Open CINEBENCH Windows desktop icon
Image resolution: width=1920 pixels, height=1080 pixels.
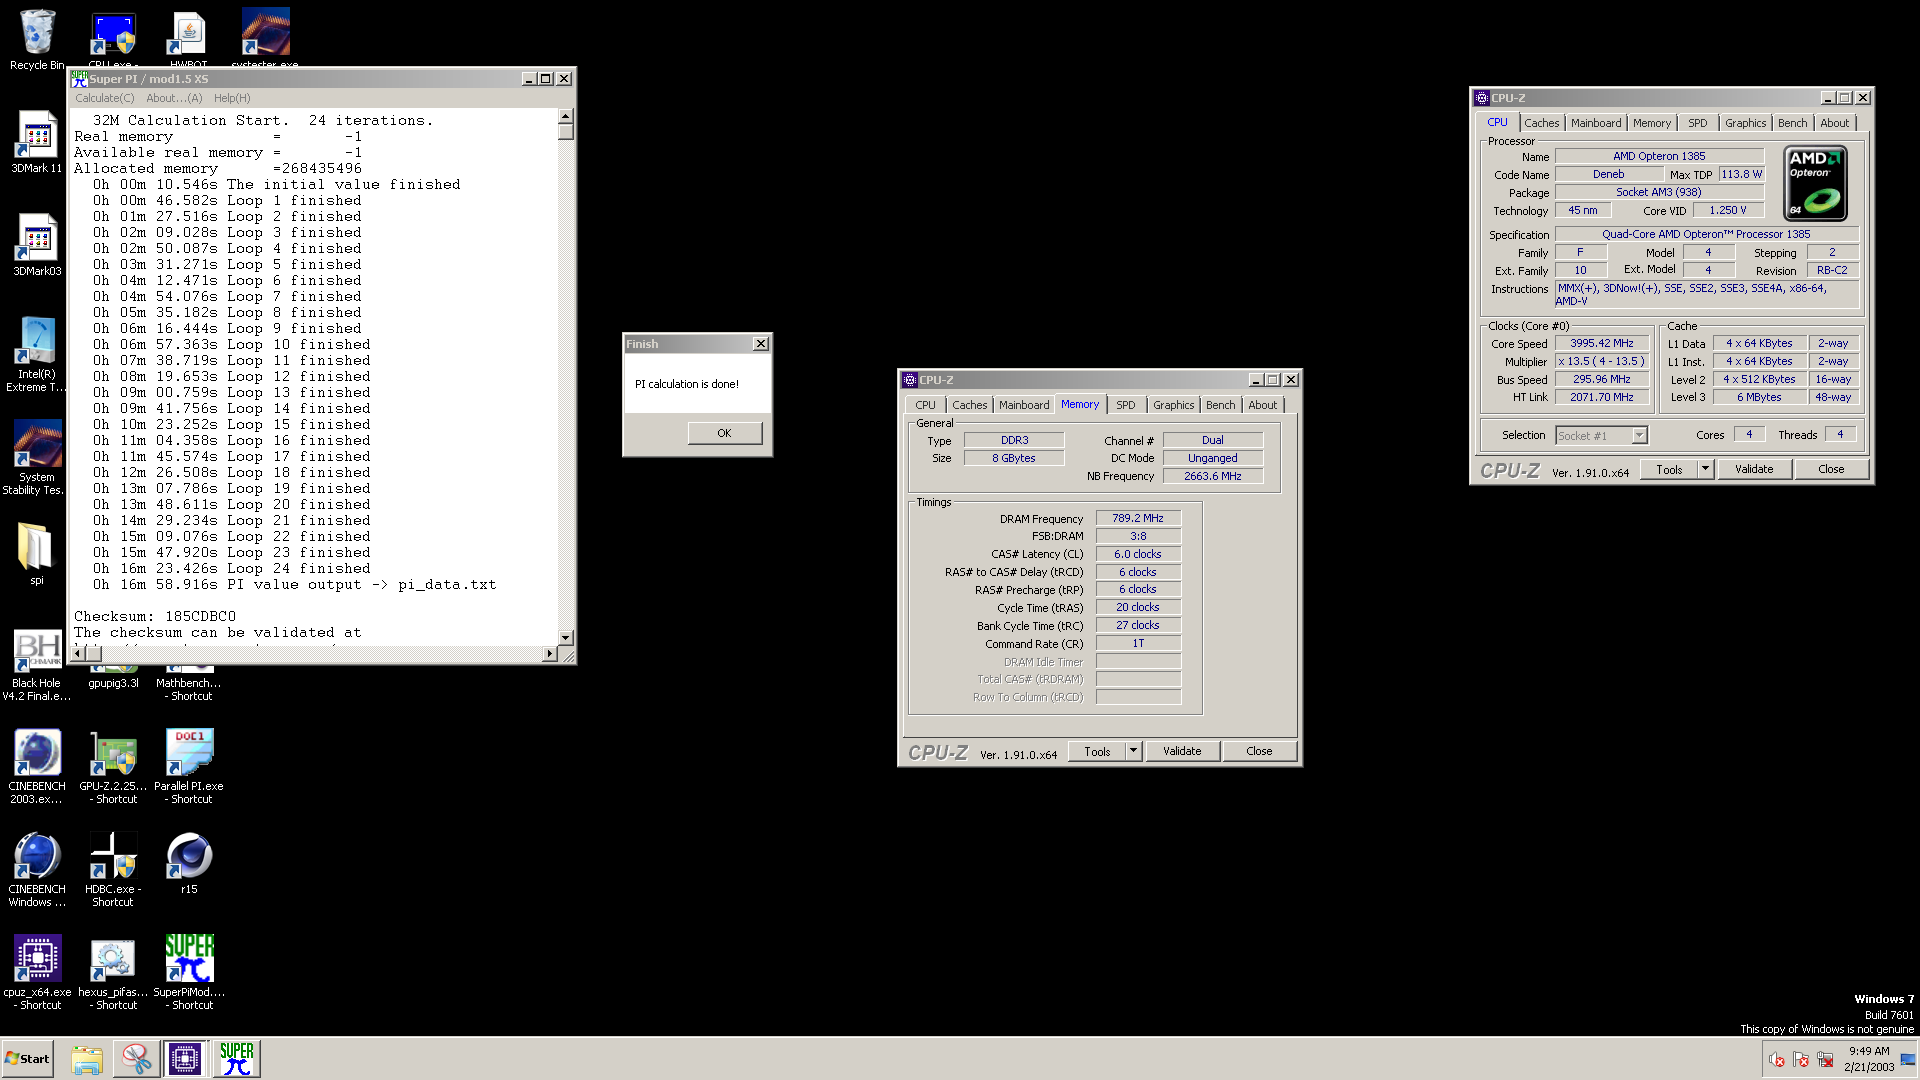(x=37, y=870)
